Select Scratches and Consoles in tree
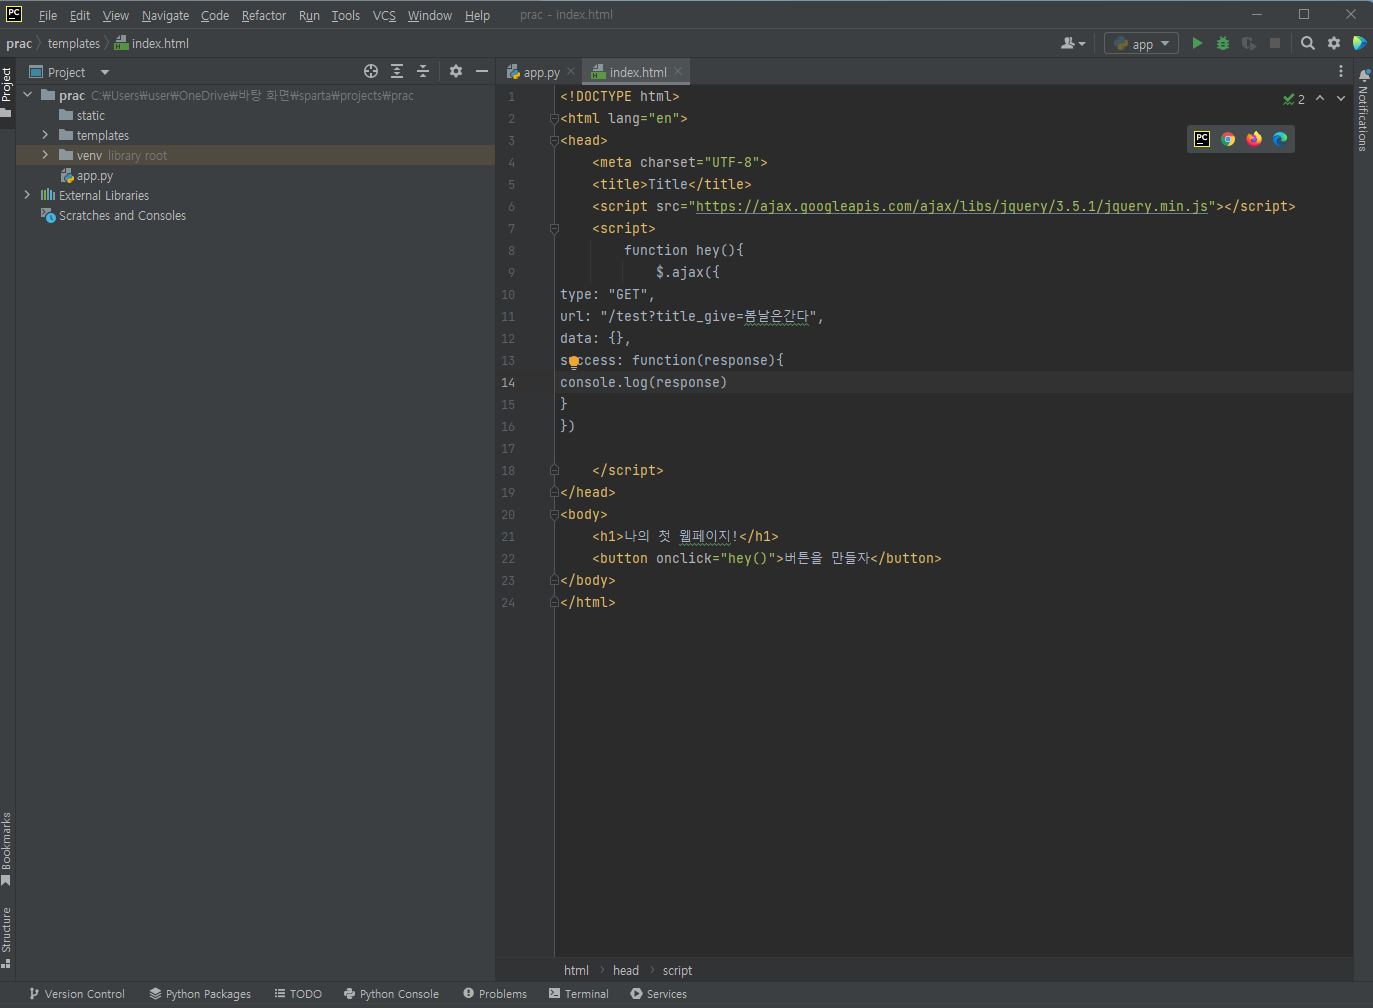The height and width of the screenshot is (1008, 1373). click(x=113, y=215)
